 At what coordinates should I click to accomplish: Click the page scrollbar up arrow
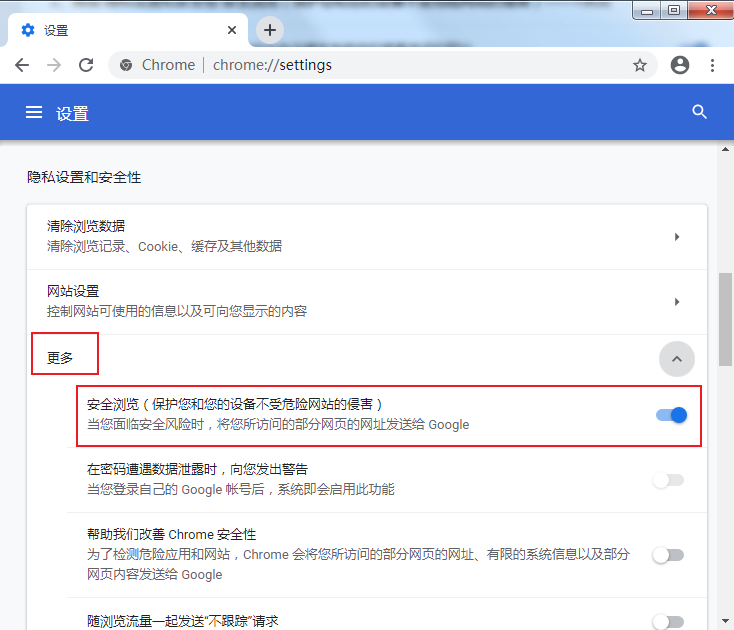(x=726, y=149)
